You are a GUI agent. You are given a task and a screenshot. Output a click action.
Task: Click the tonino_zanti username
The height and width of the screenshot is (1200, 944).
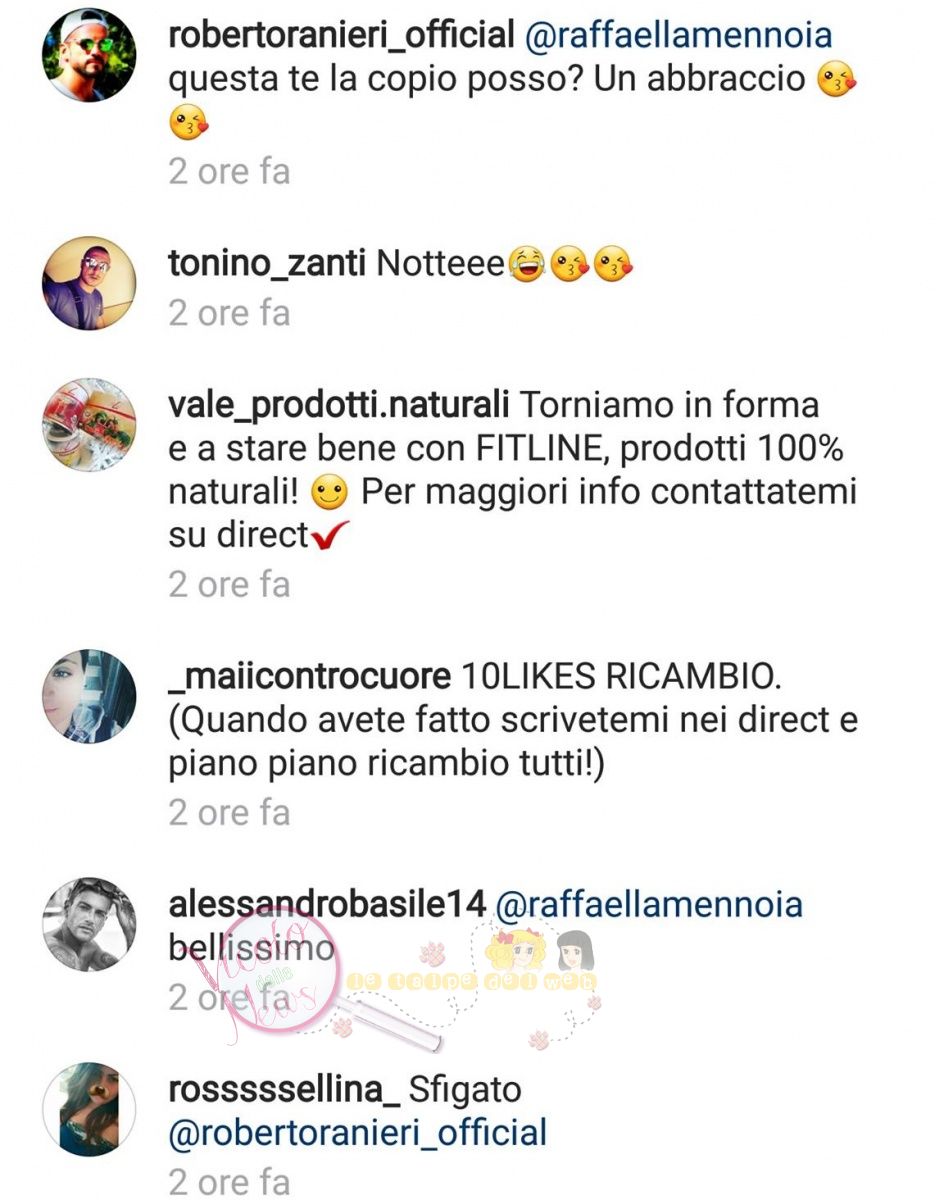coord(267,264)
